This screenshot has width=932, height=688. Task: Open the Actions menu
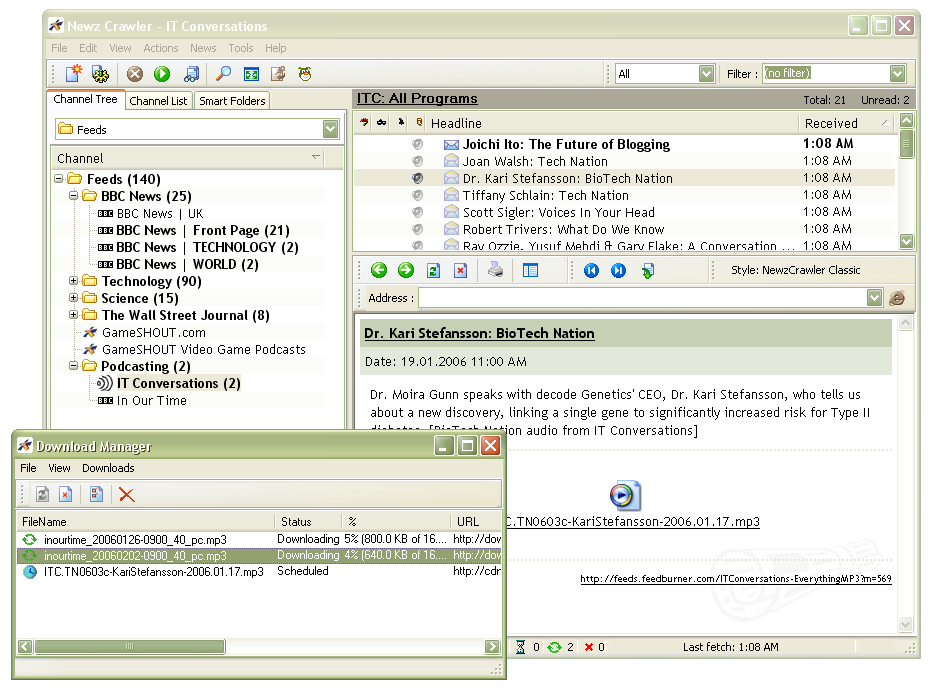(160, 48)
